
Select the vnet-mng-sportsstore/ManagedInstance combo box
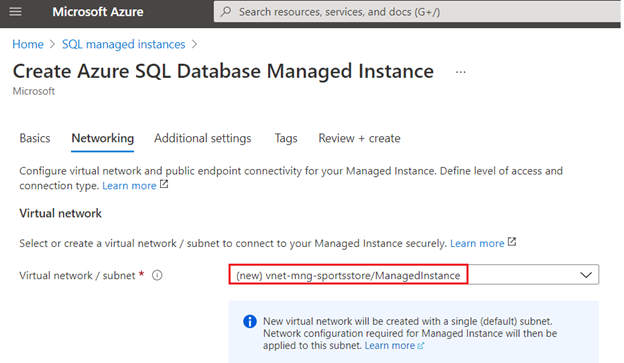pos(413,275)
